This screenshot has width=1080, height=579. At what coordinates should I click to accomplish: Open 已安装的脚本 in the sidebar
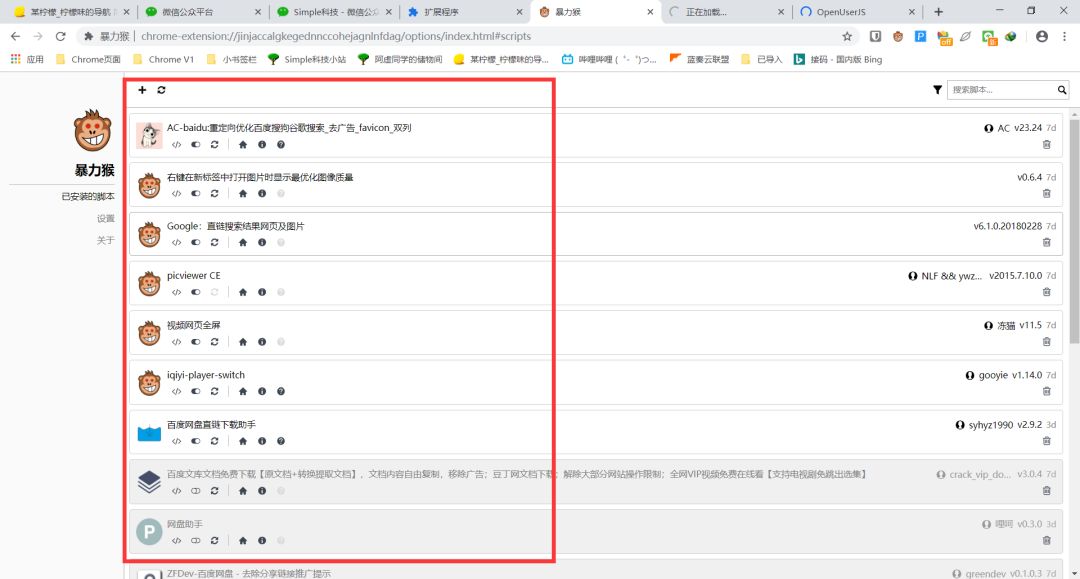pyautogui.click(x=87, y=196)
